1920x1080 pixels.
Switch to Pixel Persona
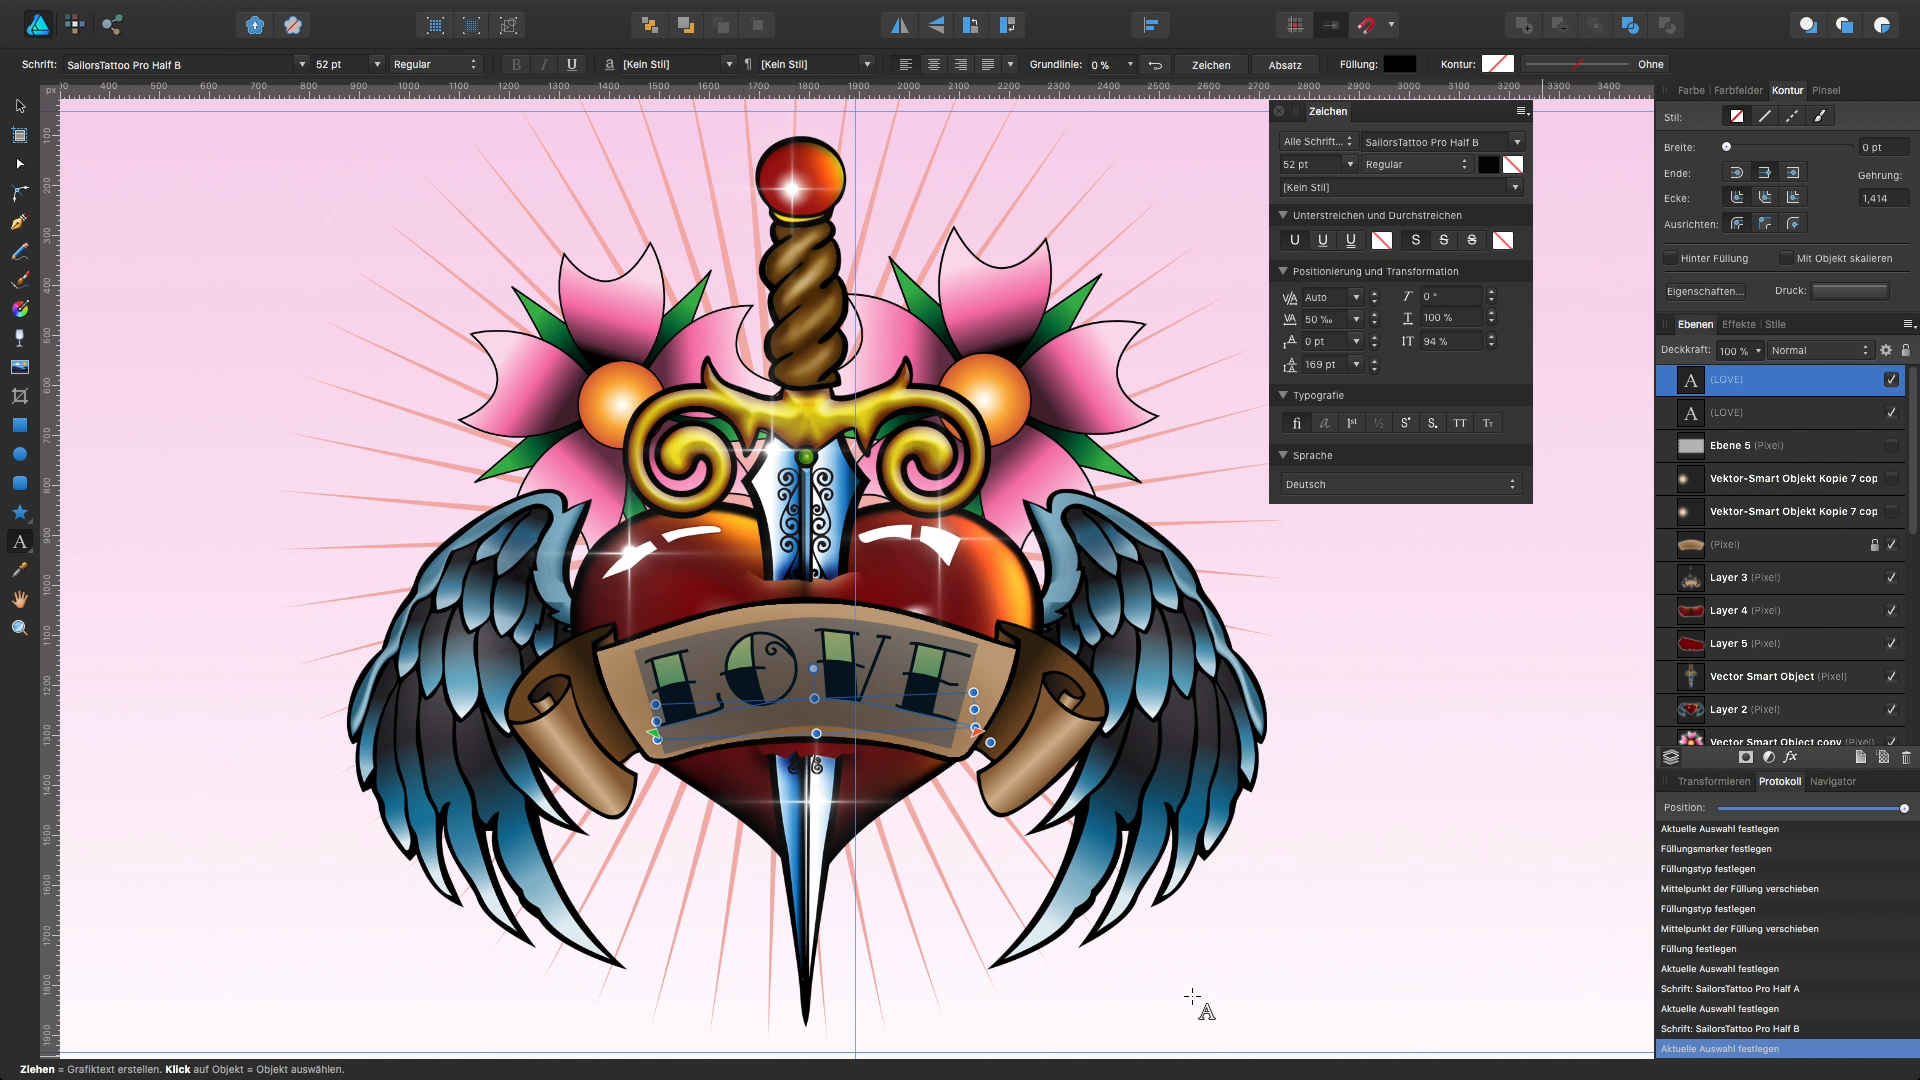pos(75,25)
